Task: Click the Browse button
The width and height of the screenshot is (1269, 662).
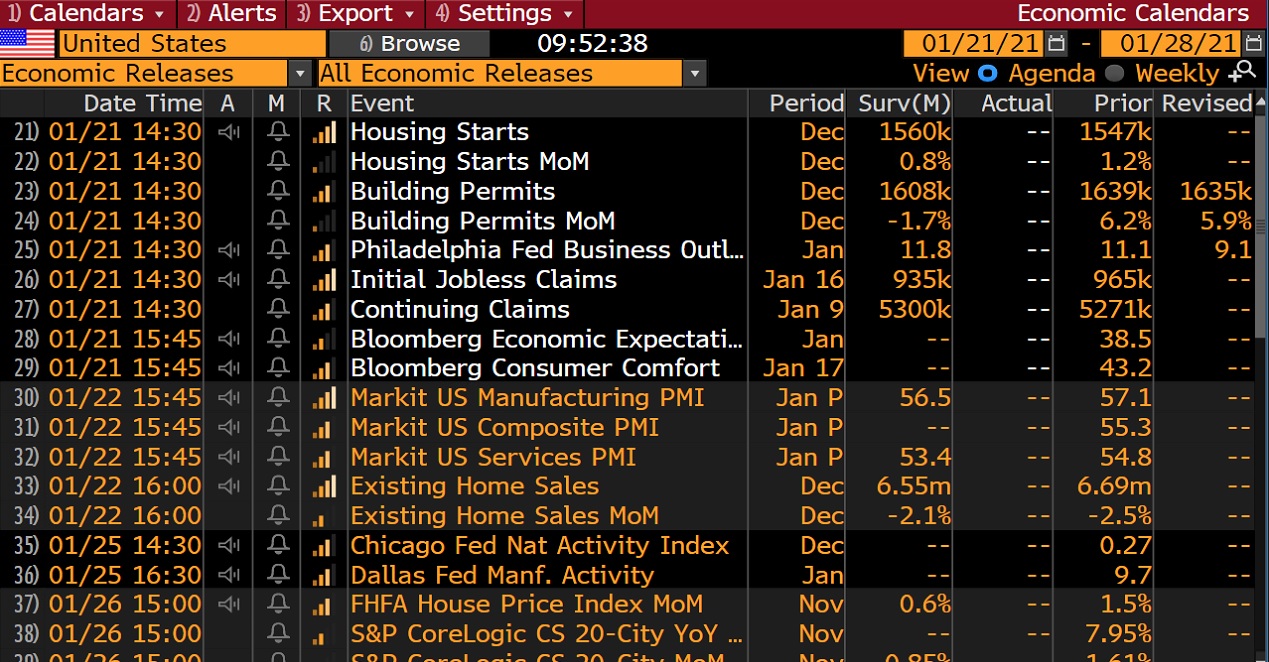Action: click(x=410, y=44)
